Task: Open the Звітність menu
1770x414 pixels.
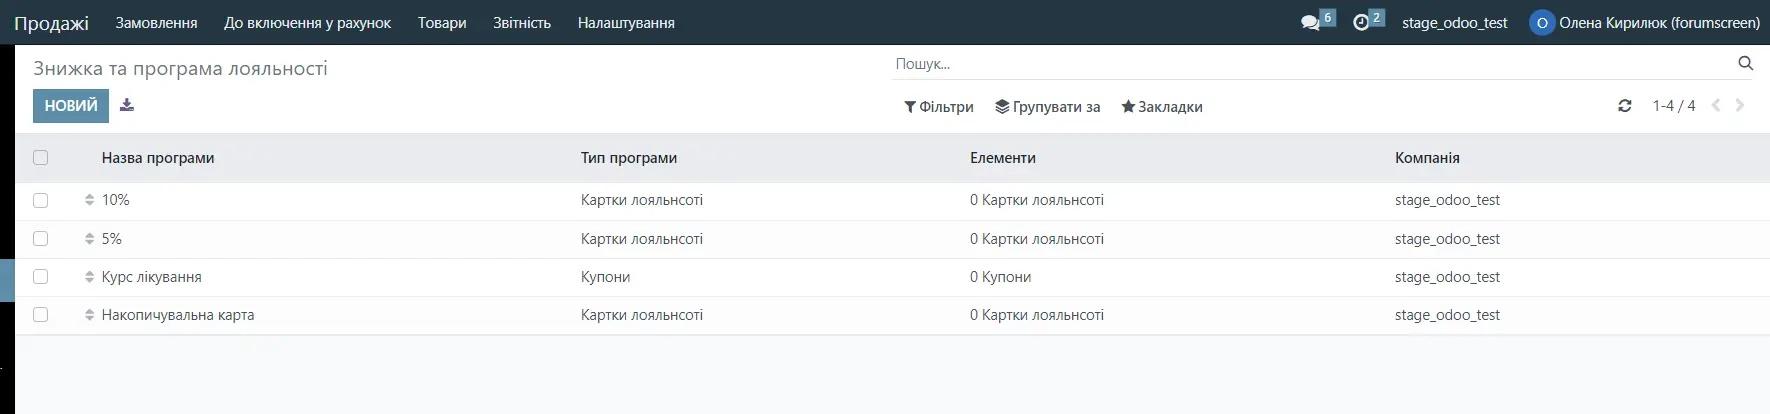Action: (x=521, y=23)
